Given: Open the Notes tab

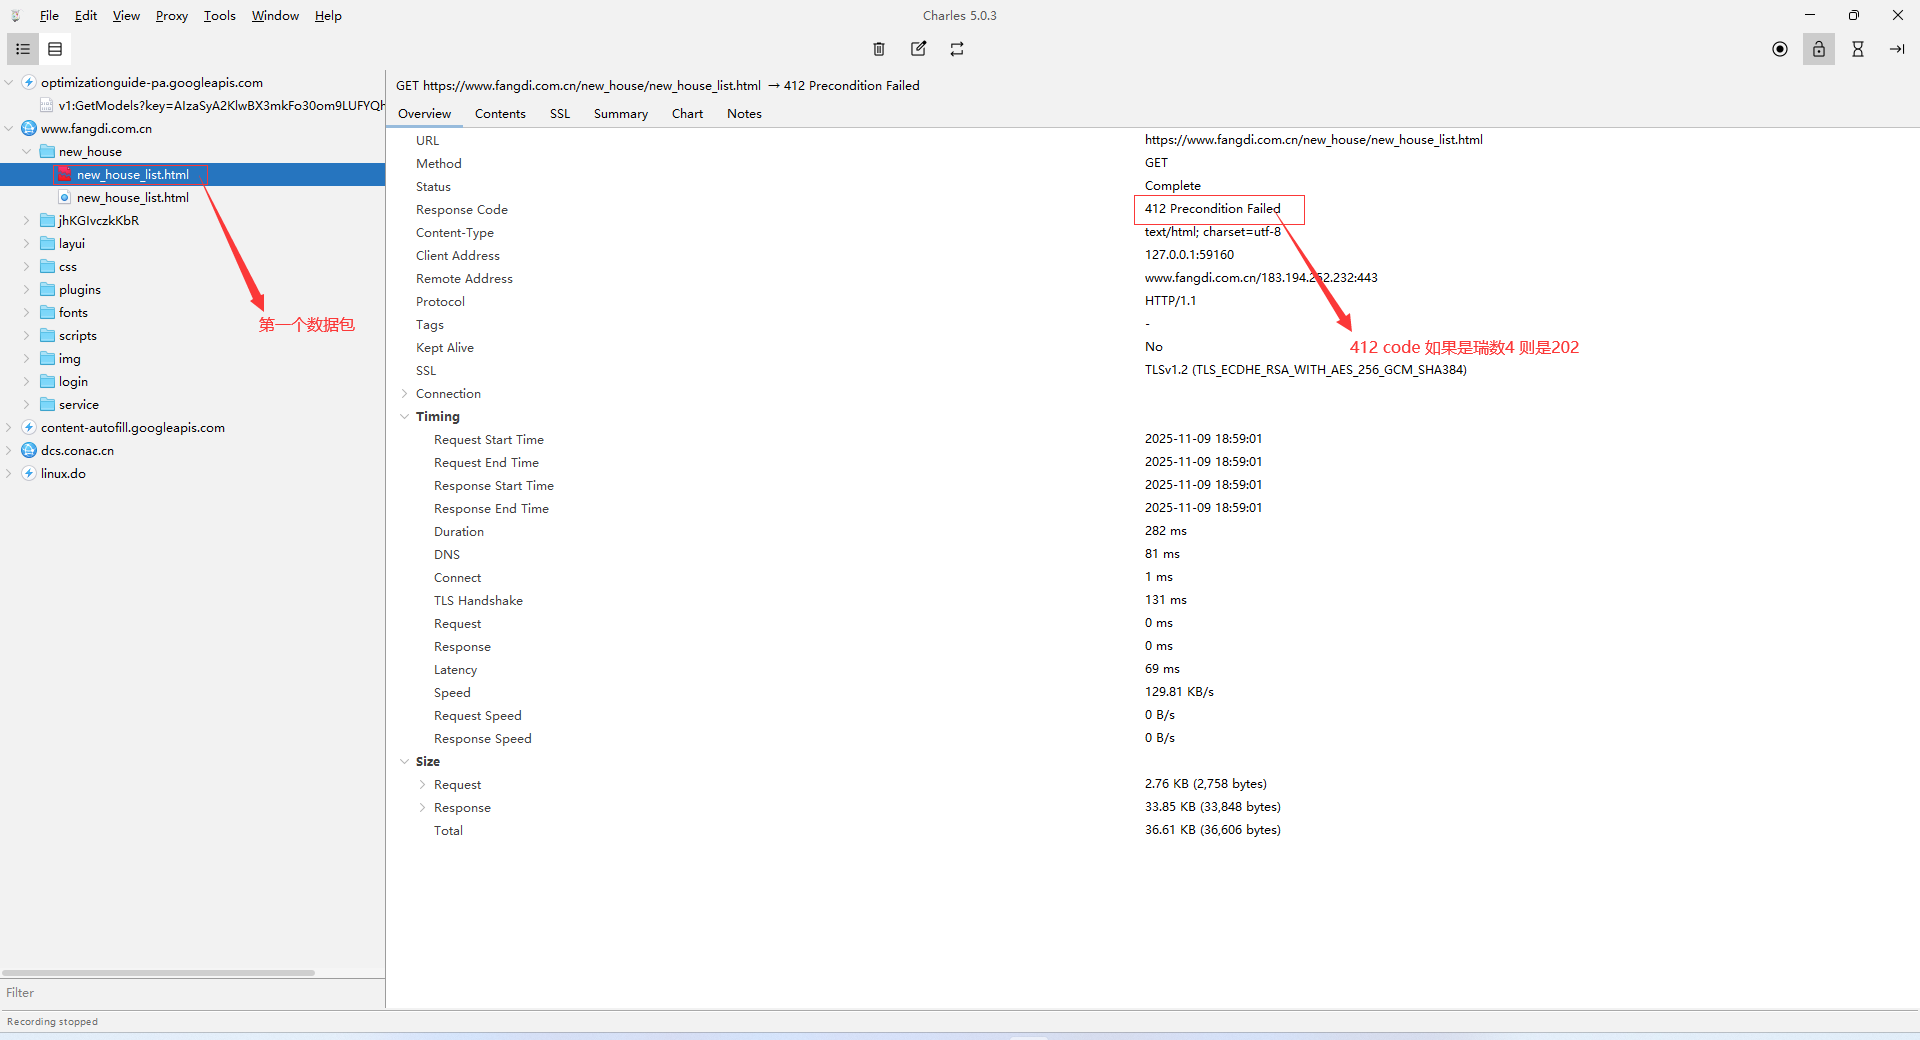Looking at the screenshot, I should pyautogui.click(x=744, y=114).
